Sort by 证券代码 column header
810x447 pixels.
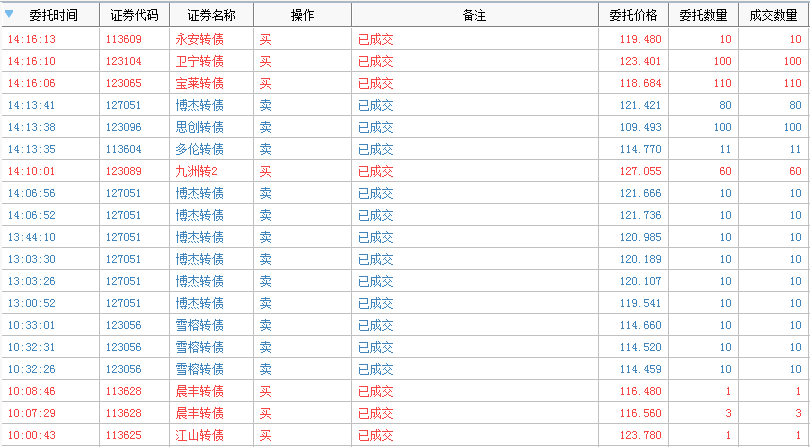tap(134, 15)
